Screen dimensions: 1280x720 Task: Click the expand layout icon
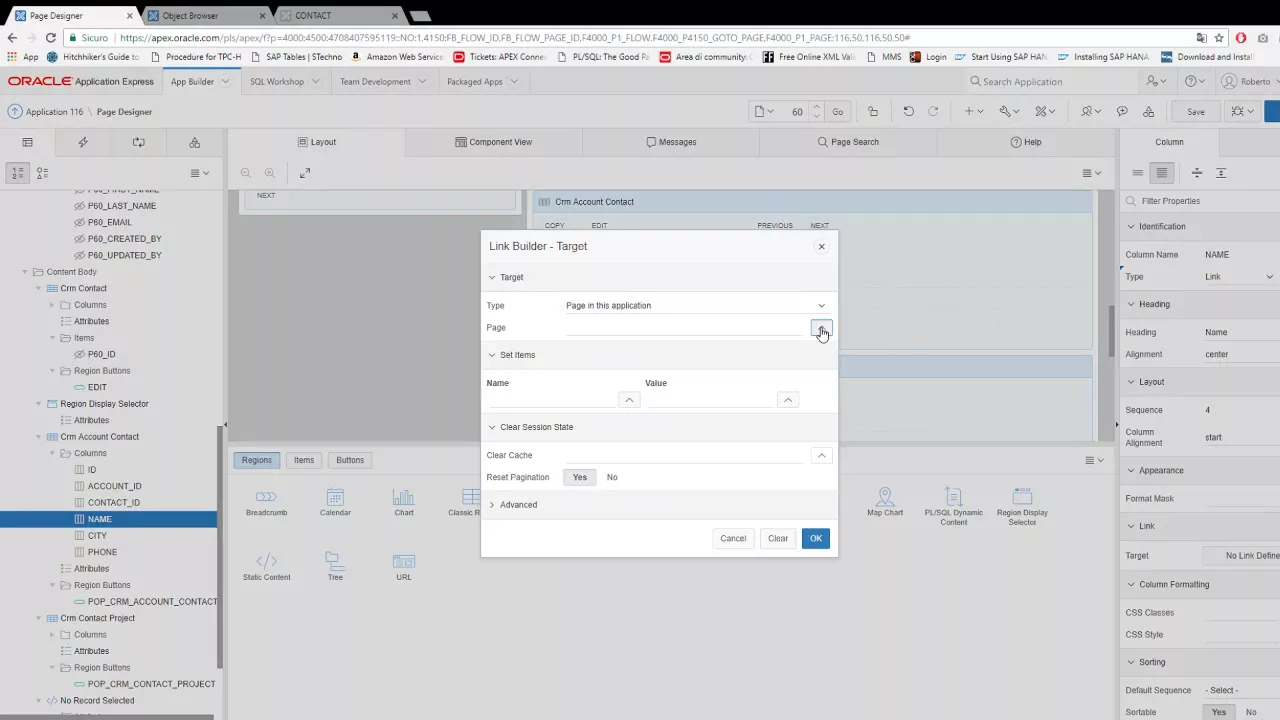[x=305, y=173]
